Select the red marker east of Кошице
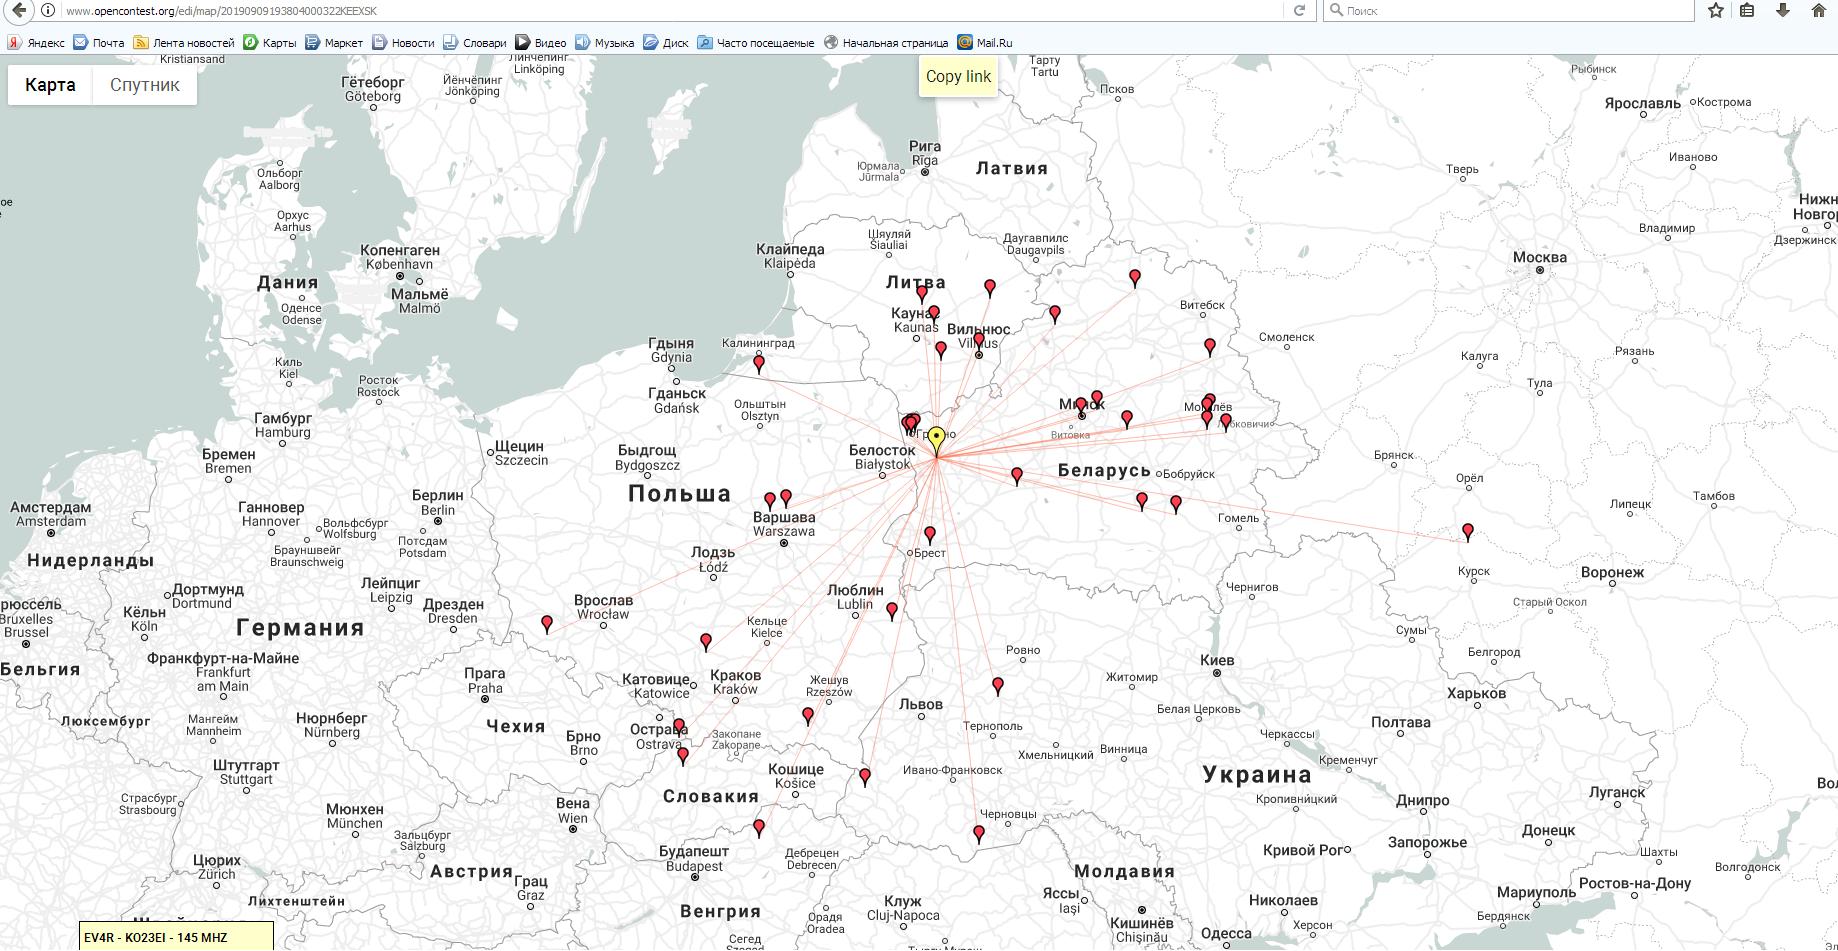This screenshot has height=951, width=1838. 864,775
